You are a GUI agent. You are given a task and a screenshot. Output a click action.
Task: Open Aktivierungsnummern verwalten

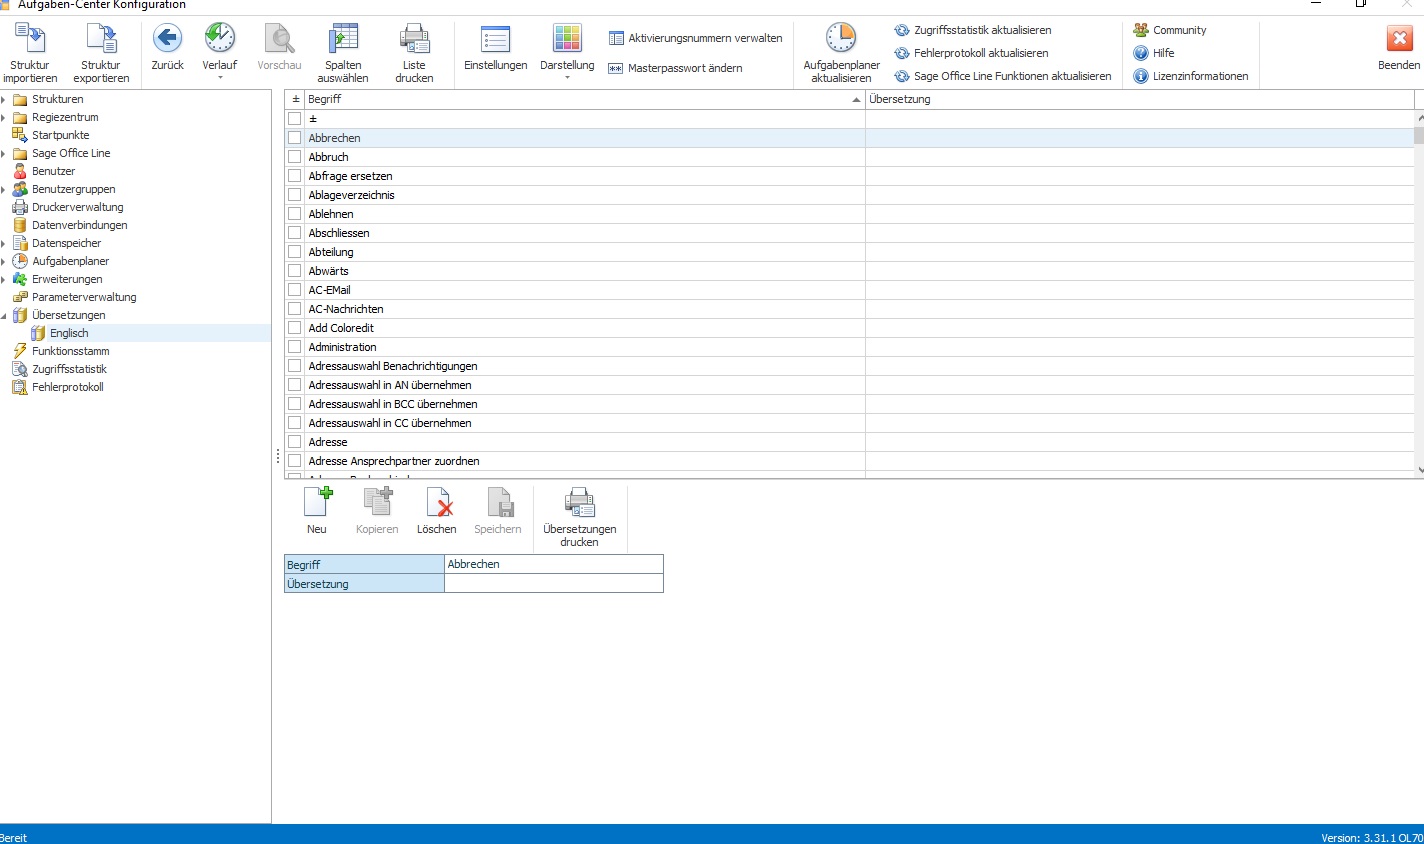tap(695, 38)
